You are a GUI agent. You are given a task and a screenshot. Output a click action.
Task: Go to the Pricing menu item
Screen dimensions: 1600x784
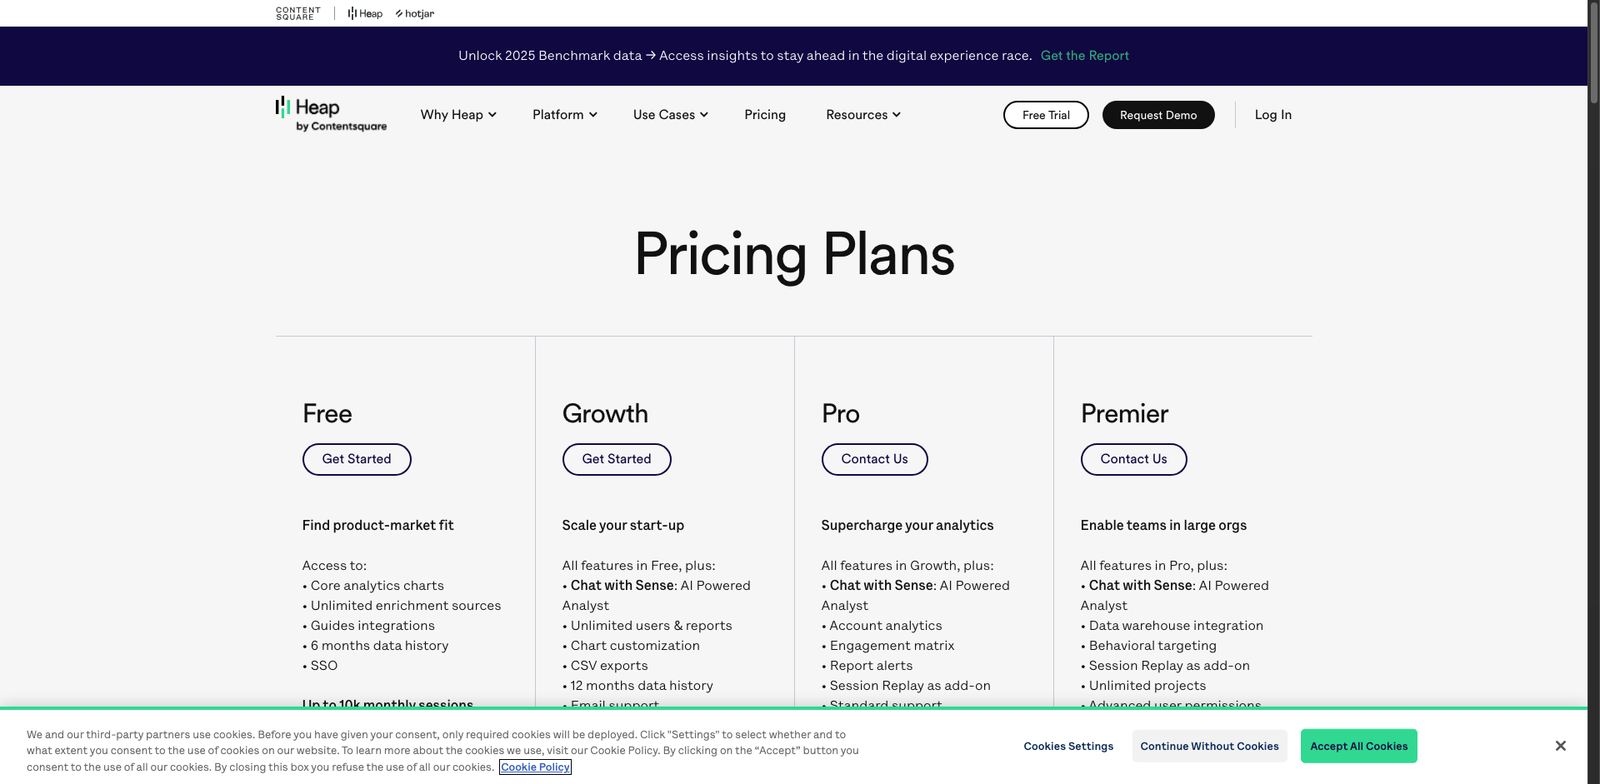coord(765,115)
